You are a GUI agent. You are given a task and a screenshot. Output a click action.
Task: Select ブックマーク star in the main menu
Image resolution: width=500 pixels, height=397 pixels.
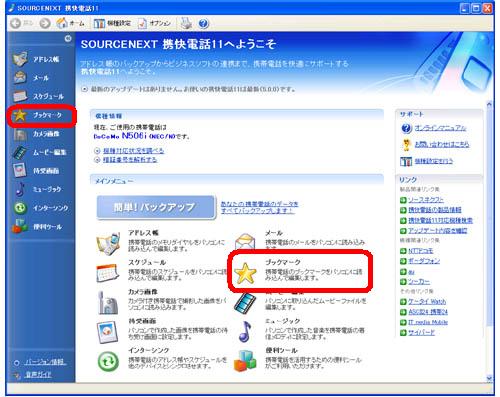point(245,273)
